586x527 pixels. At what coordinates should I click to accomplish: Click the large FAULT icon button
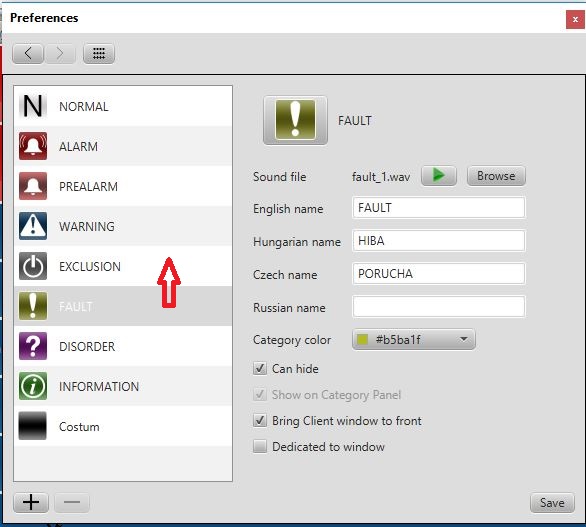295,120
